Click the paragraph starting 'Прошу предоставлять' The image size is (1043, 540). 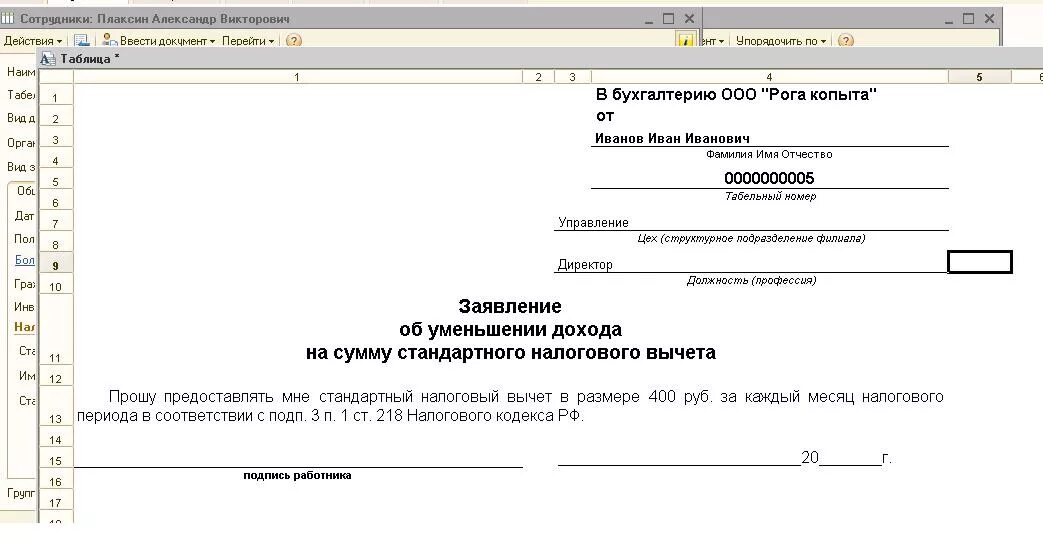coord(510,406)
